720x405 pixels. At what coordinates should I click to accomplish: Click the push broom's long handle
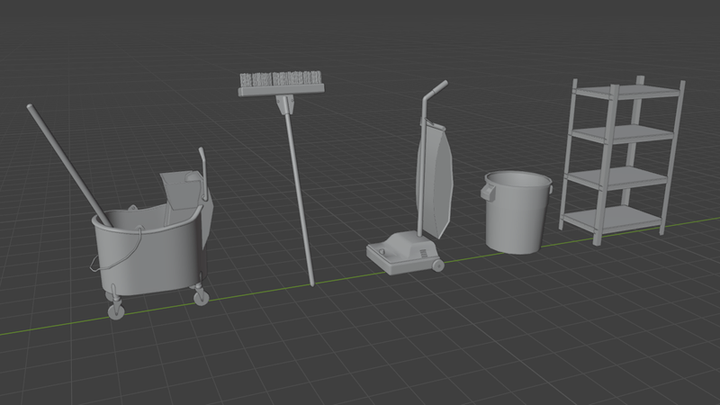[299, 190]
